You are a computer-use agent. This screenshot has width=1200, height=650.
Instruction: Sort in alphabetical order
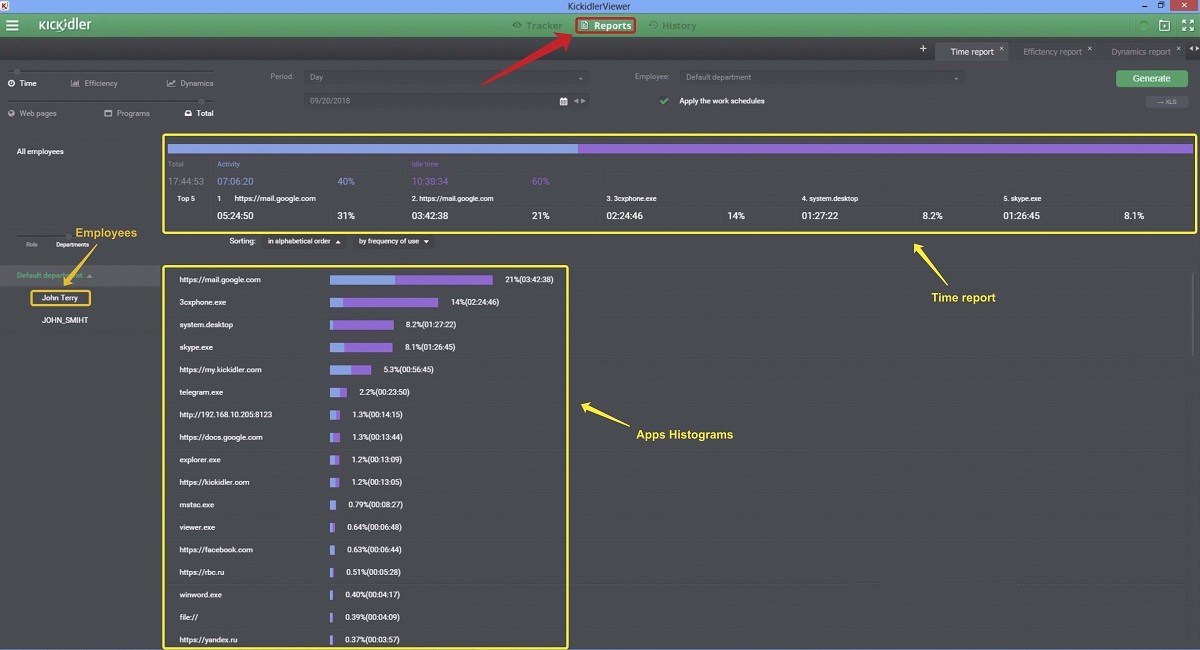pos(304,241)
